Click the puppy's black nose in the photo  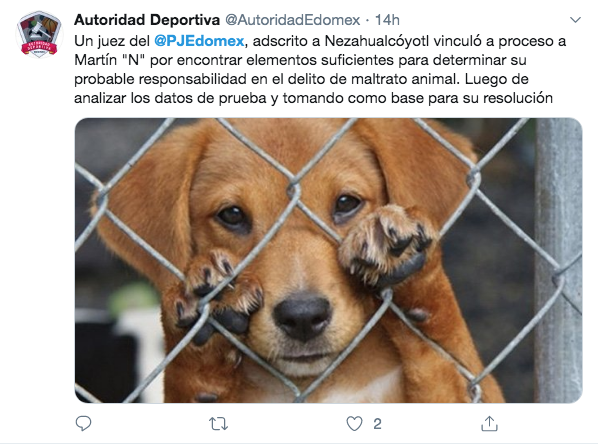coord(302,316)
